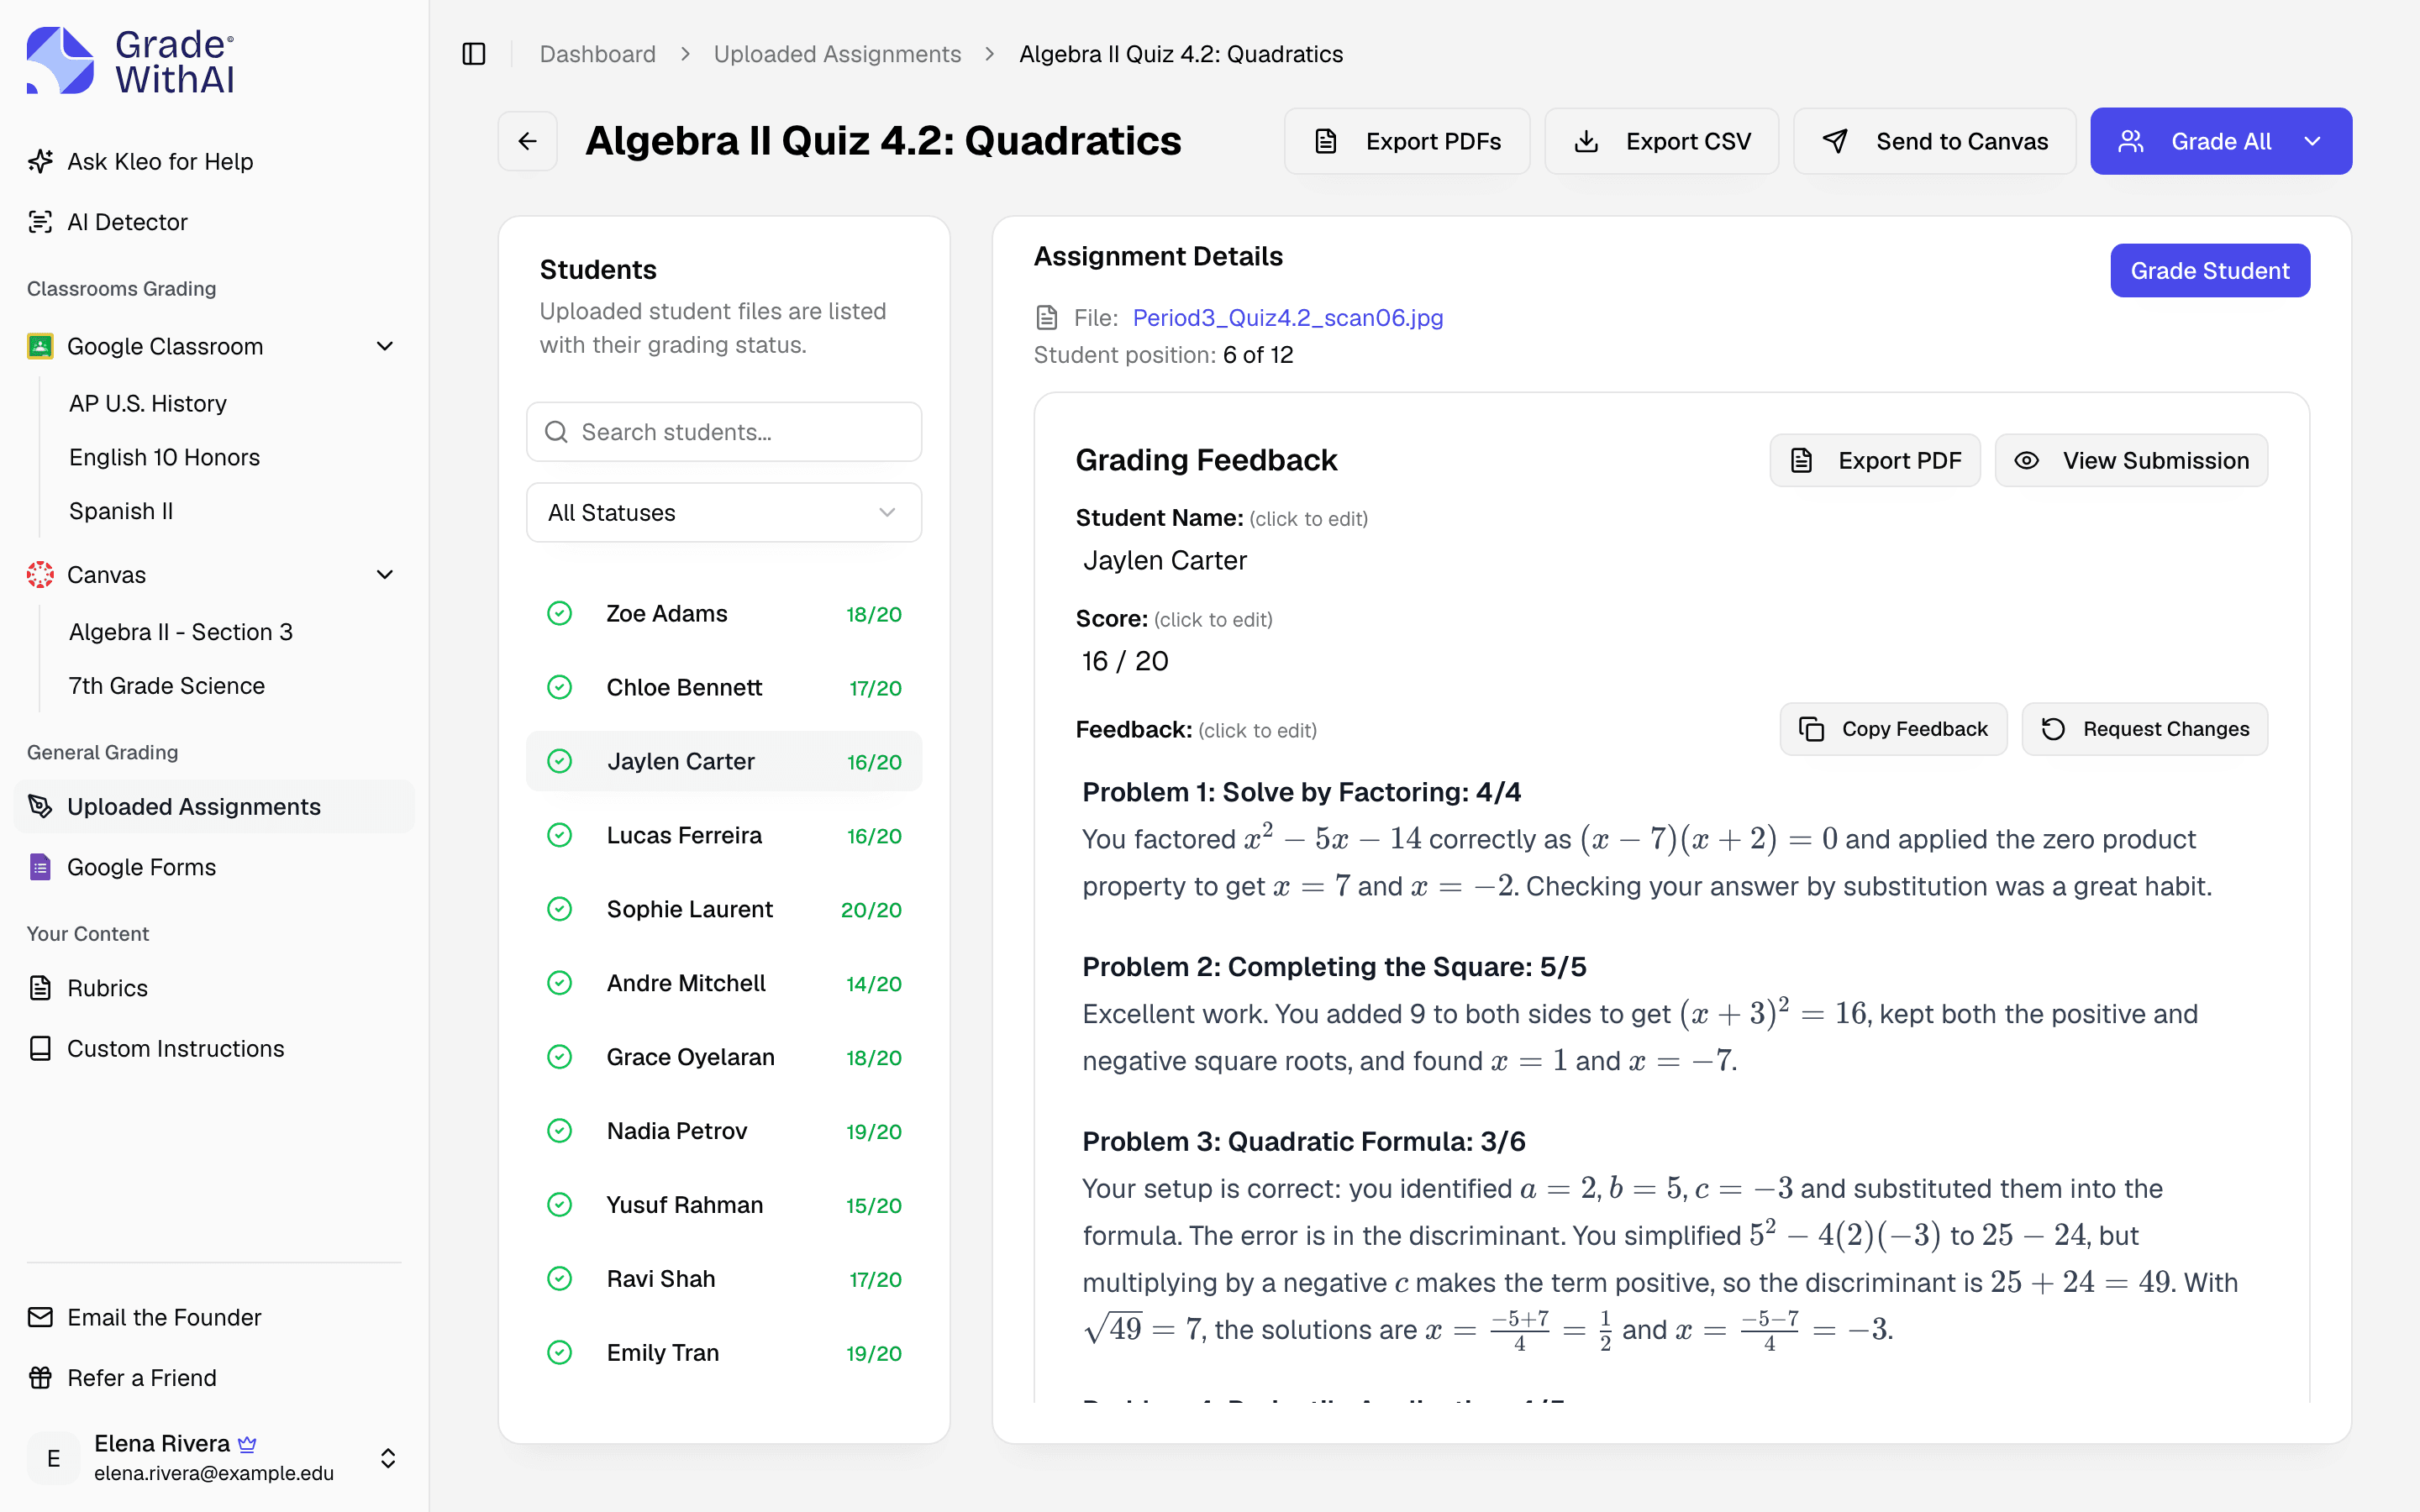Click Send to Canvas button
Image resolution: width=2420 pixels, height=1512 pixels.
tap(1935, 141)
